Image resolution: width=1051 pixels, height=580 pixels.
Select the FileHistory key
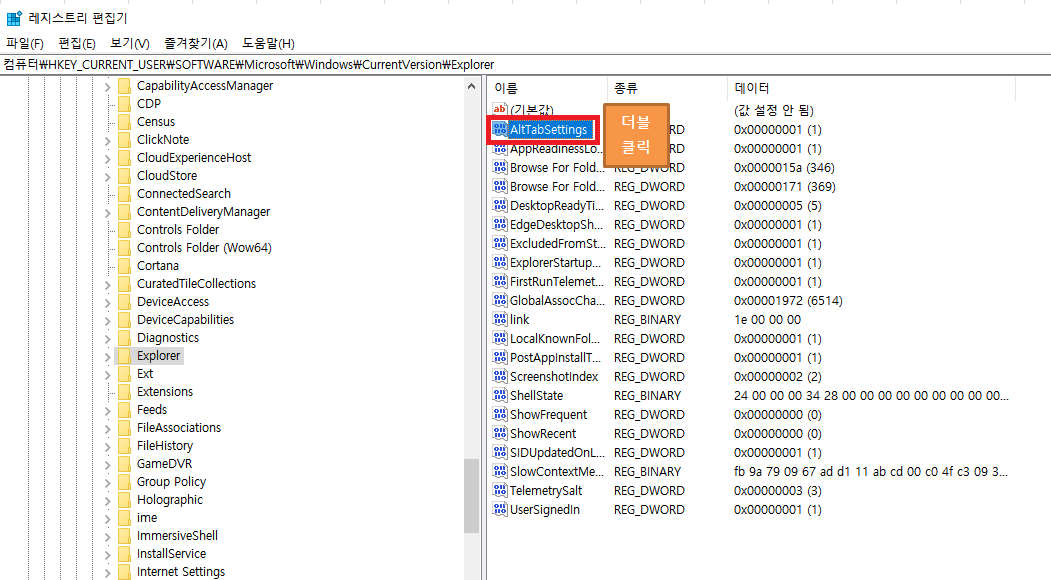[164, 446]
